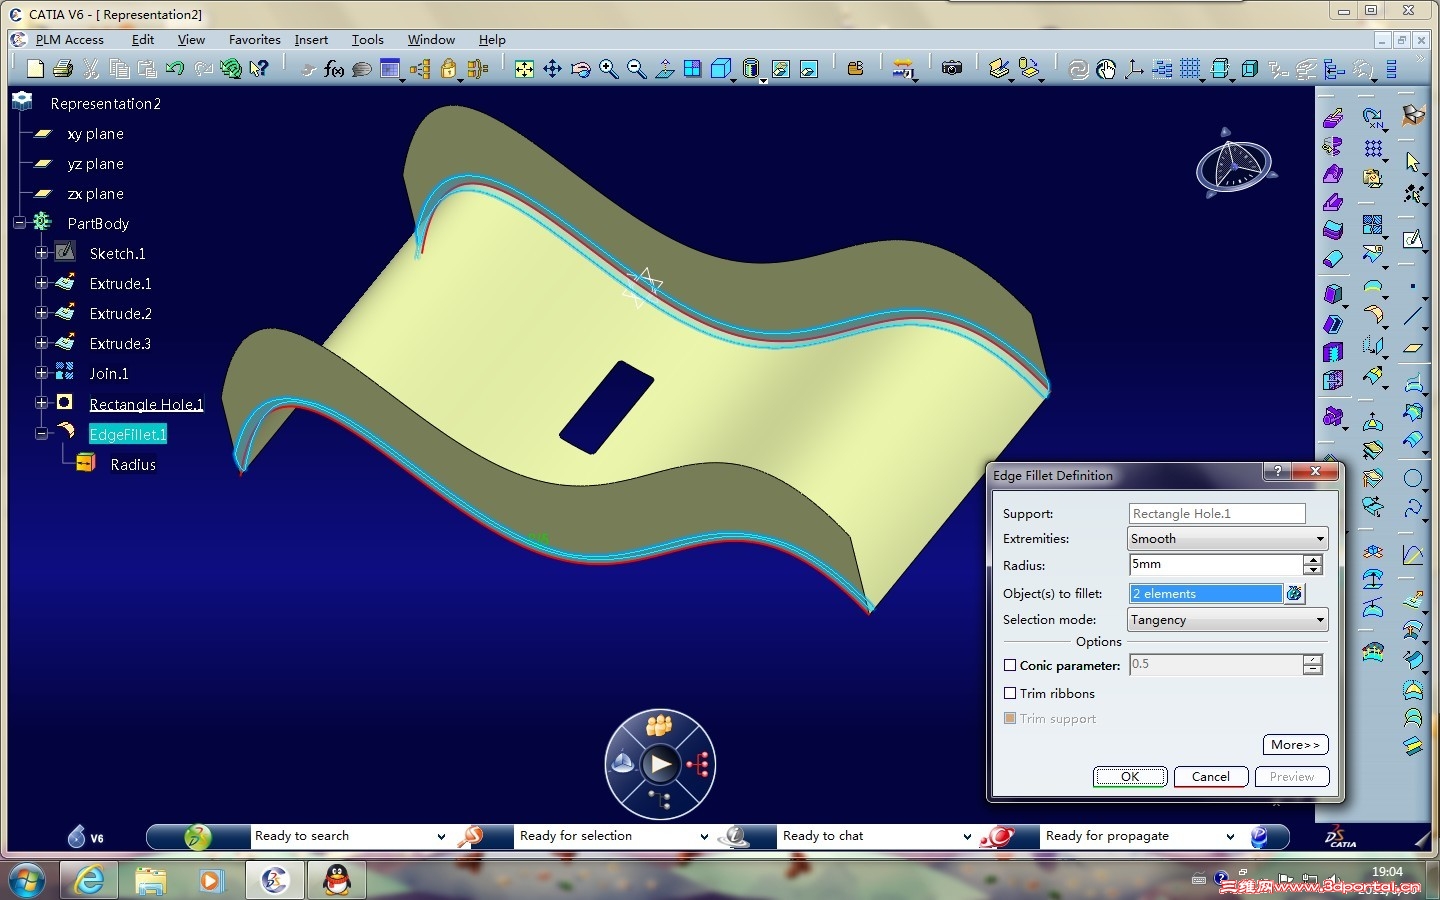The height and width of the screenshot is (900, 1440).
Task: Open the View menu
Action: (x=191, y=40)
